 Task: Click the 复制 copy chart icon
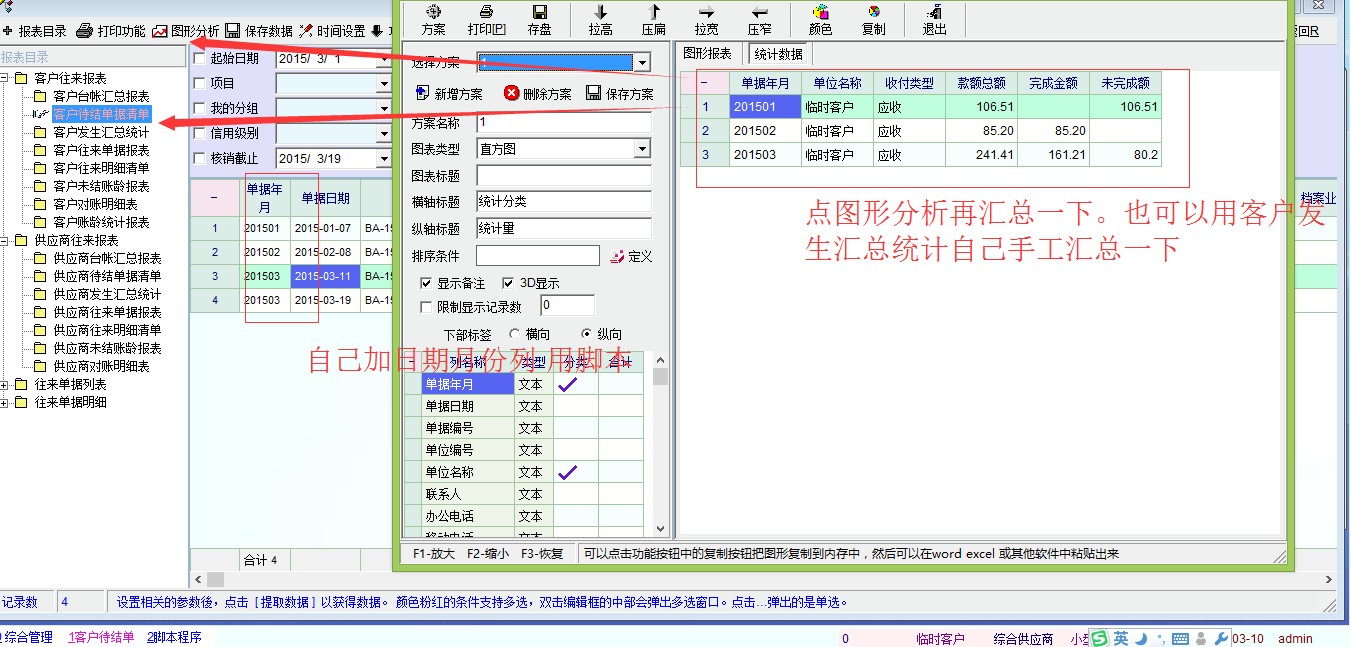point(873,19)
